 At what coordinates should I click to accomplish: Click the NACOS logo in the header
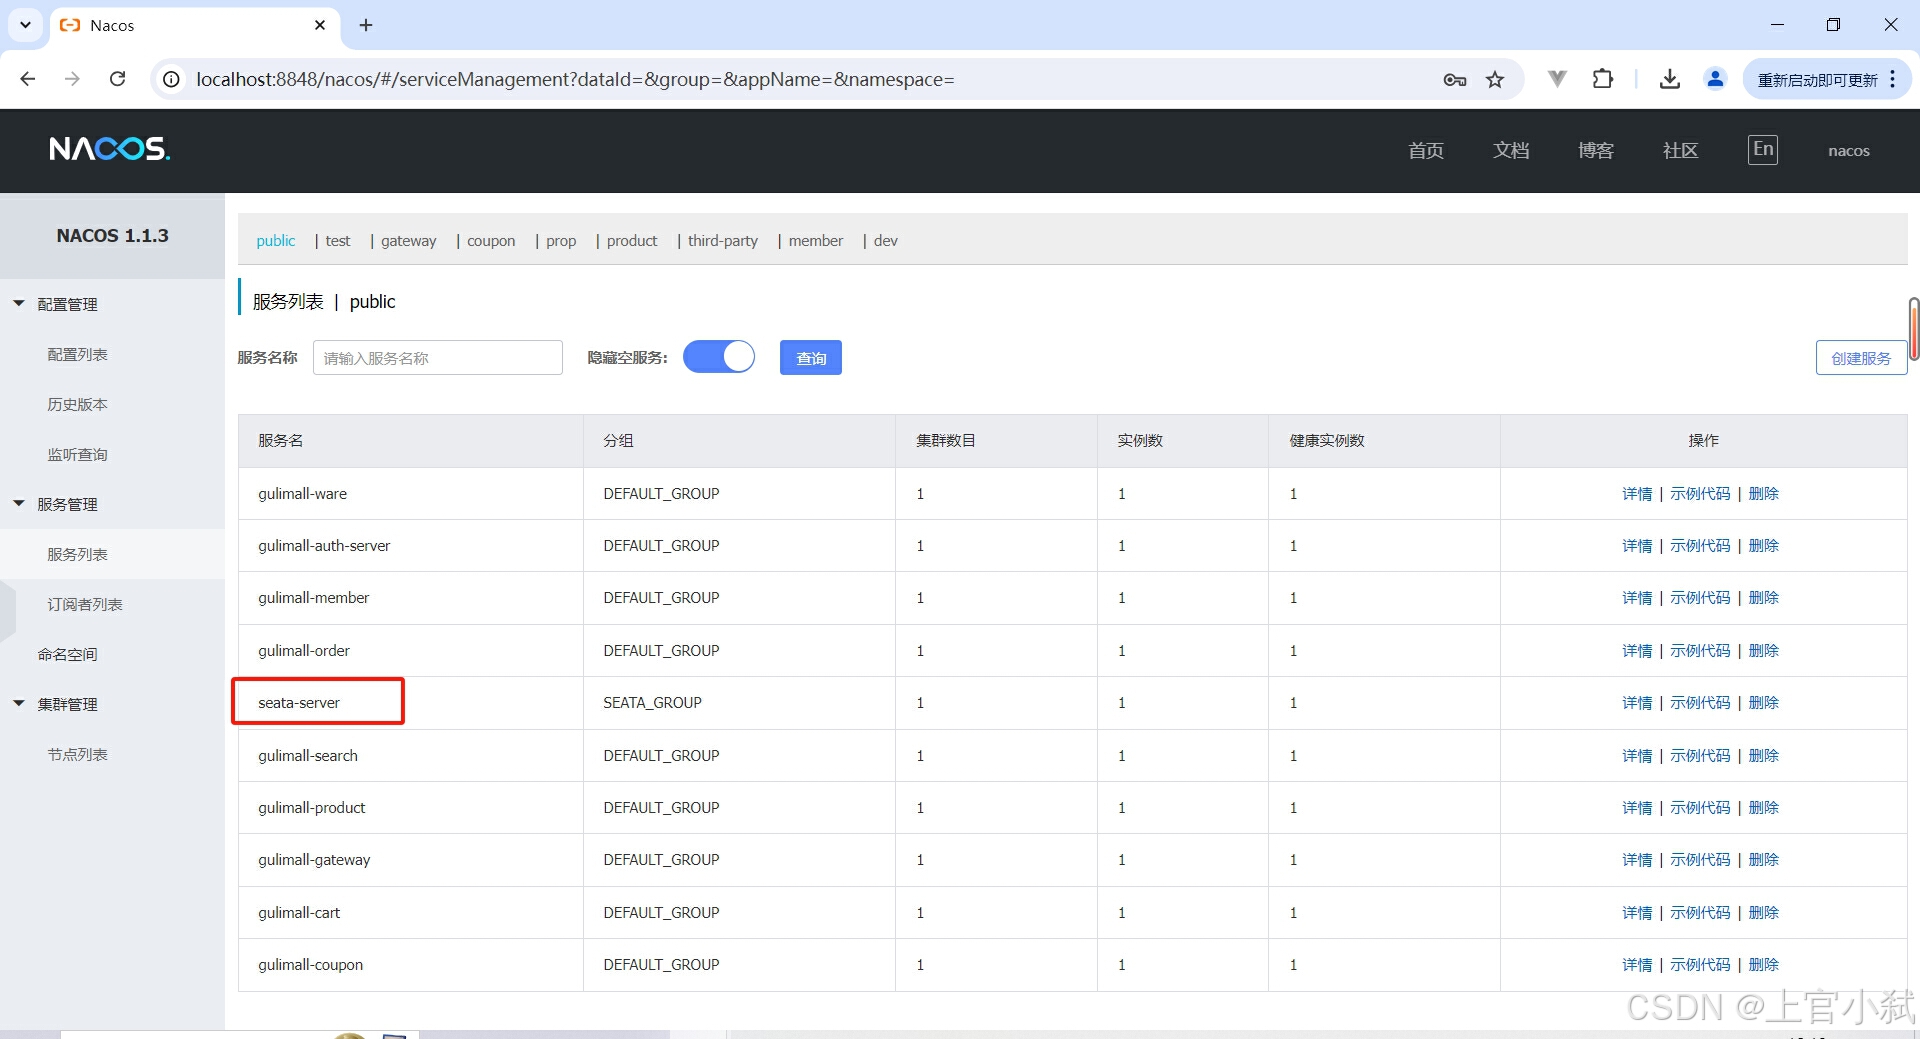point(110,149)
